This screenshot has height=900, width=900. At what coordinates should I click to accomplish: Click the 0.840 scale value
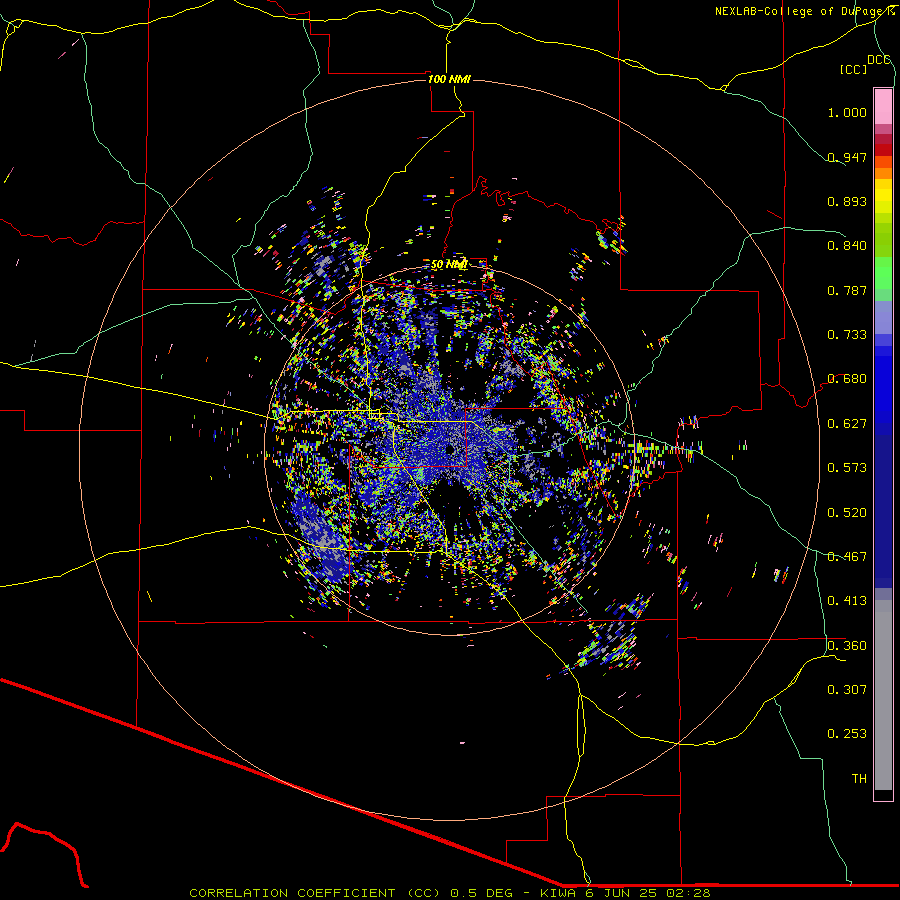(x=847, y=246)
